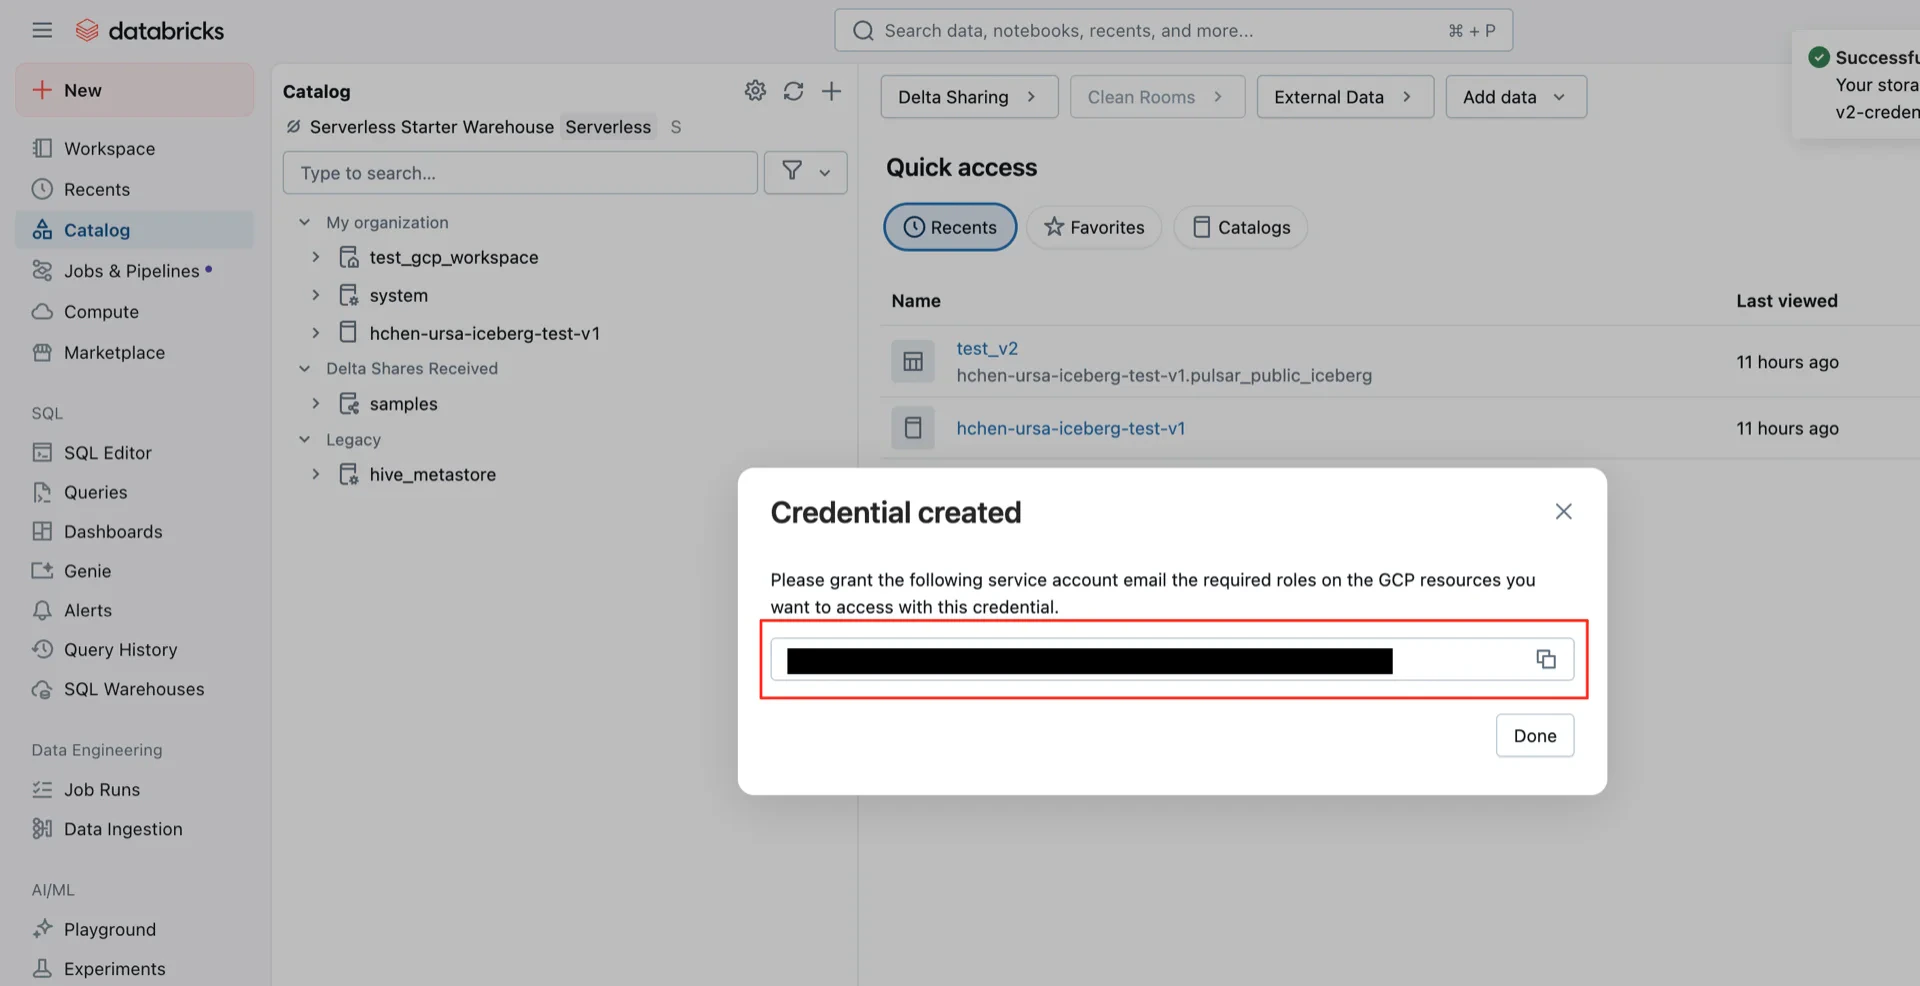
Task: Expand hive_metastore
Action: tap(316, 475)
